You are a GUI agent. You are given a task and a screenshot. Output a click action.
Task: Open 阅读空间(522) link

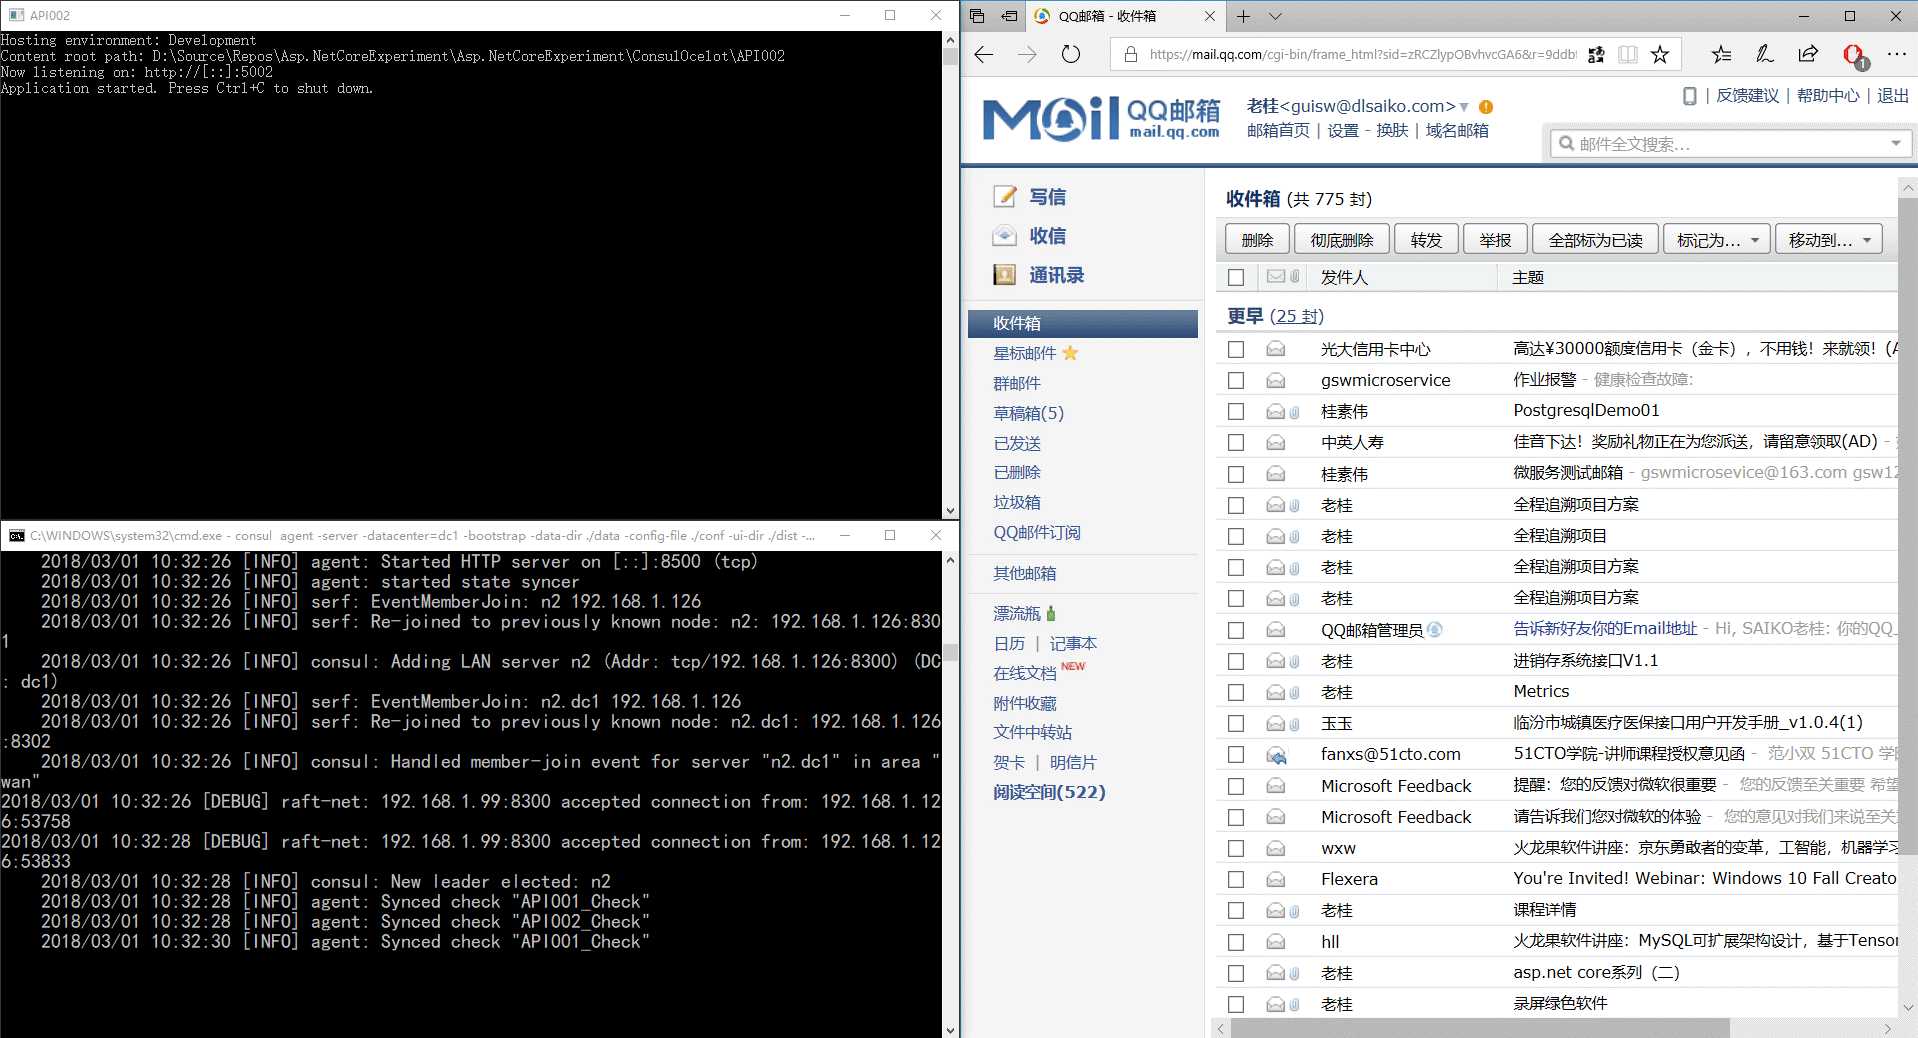[1049, 792]
